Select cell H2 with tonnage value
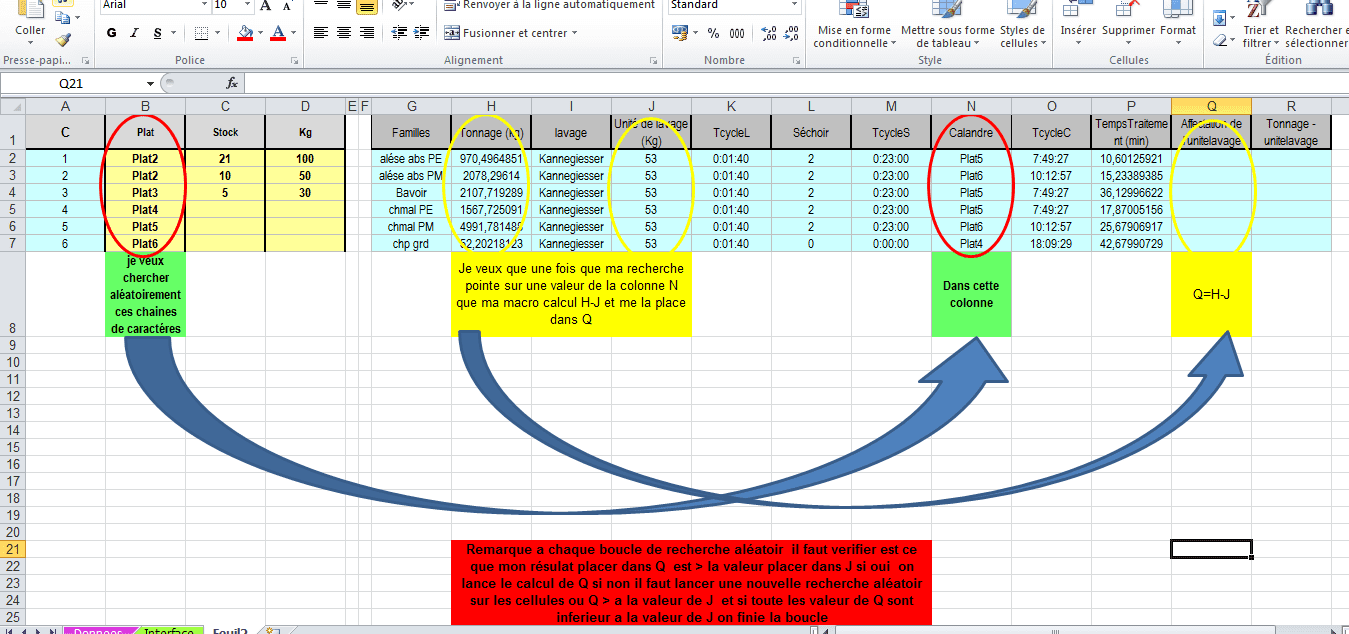This screenshot has height=634, width=1349. pos(491,158)
